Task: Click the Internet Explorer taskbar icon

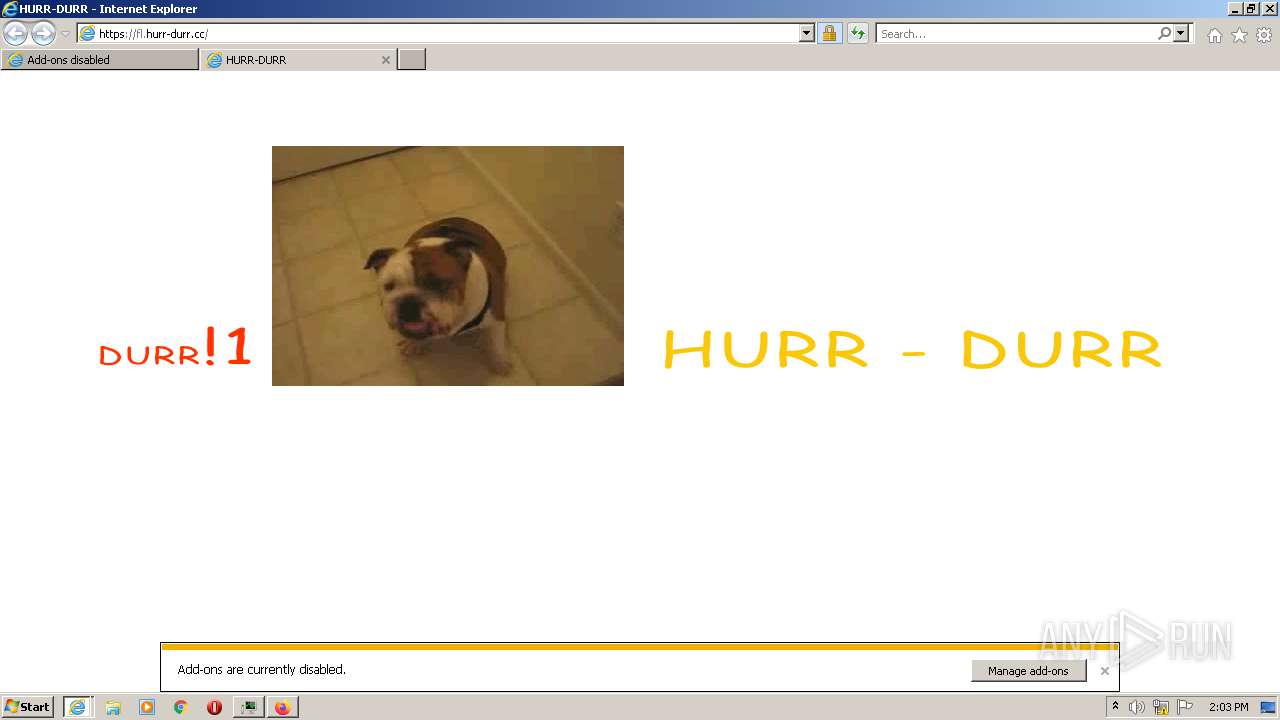Action: 77,707
